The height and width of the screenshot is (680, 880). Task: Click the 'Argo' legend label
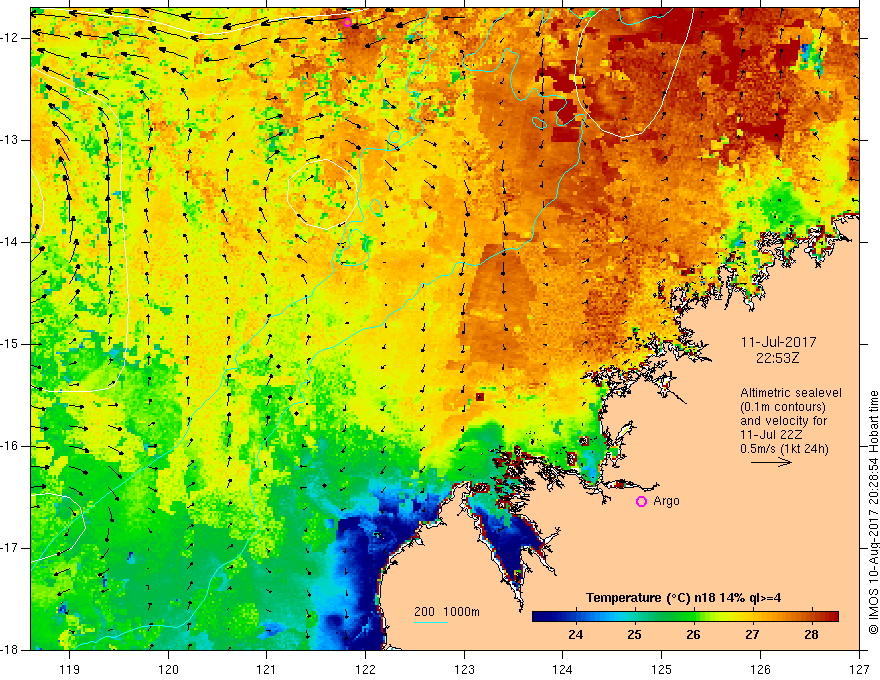click(x=666, y=501)
